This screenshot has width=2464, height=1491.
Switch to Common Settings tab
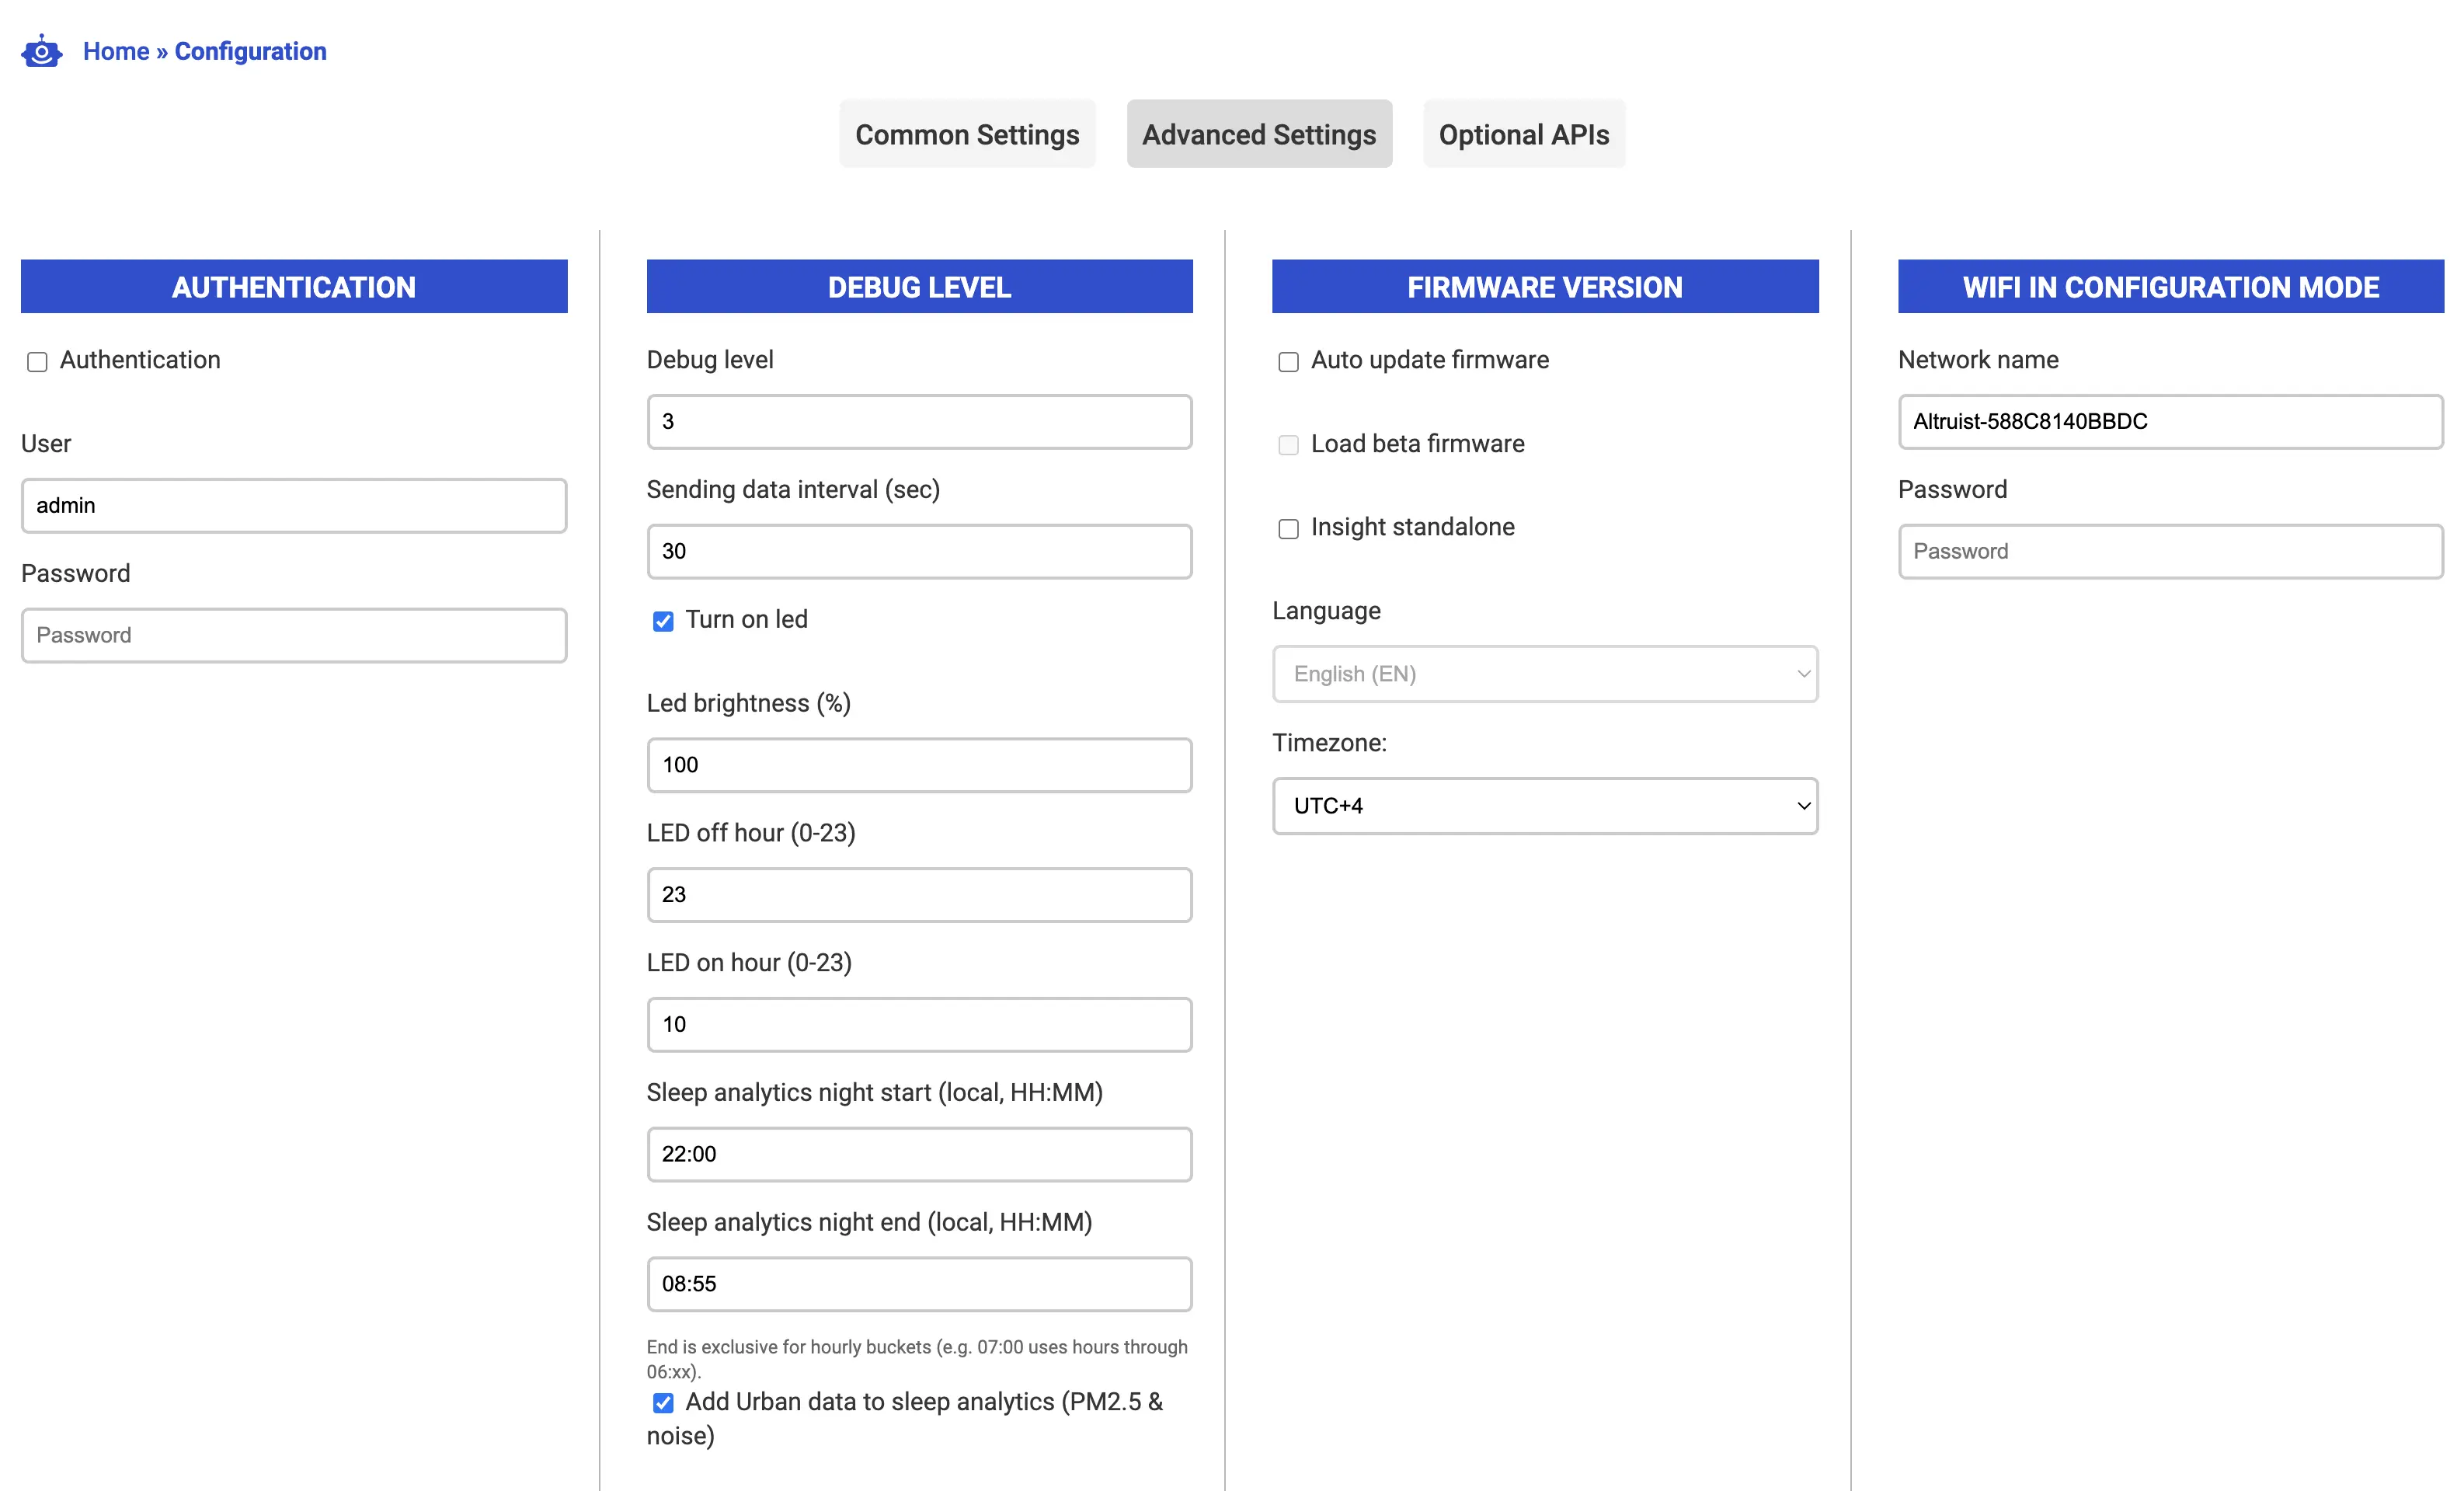tap(967, 134)
